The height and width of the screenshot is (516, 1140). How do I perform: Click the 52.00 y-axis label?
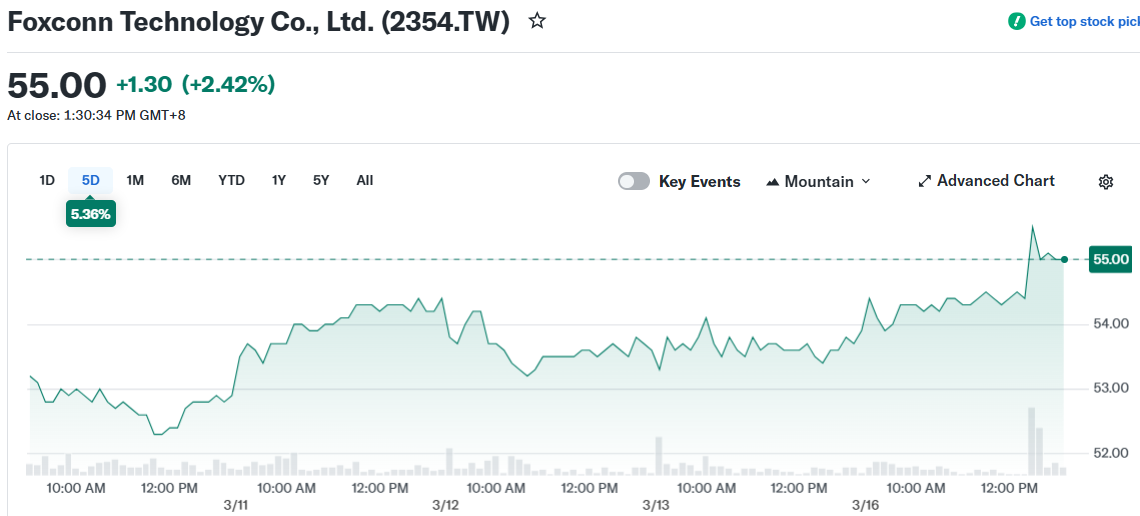tap(1111, 453)
